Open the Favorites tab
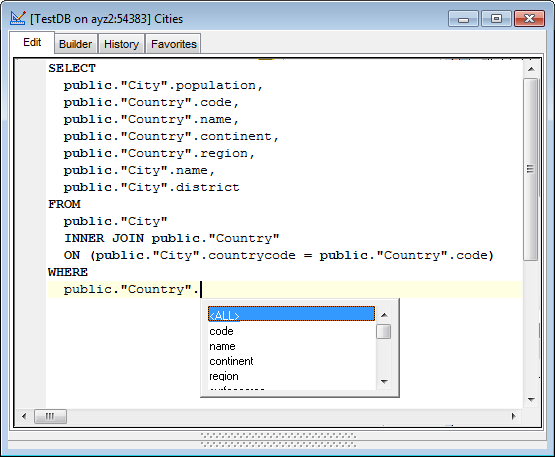Image resolution: width=555 pixels, height=457 pixels. (173, 44)
